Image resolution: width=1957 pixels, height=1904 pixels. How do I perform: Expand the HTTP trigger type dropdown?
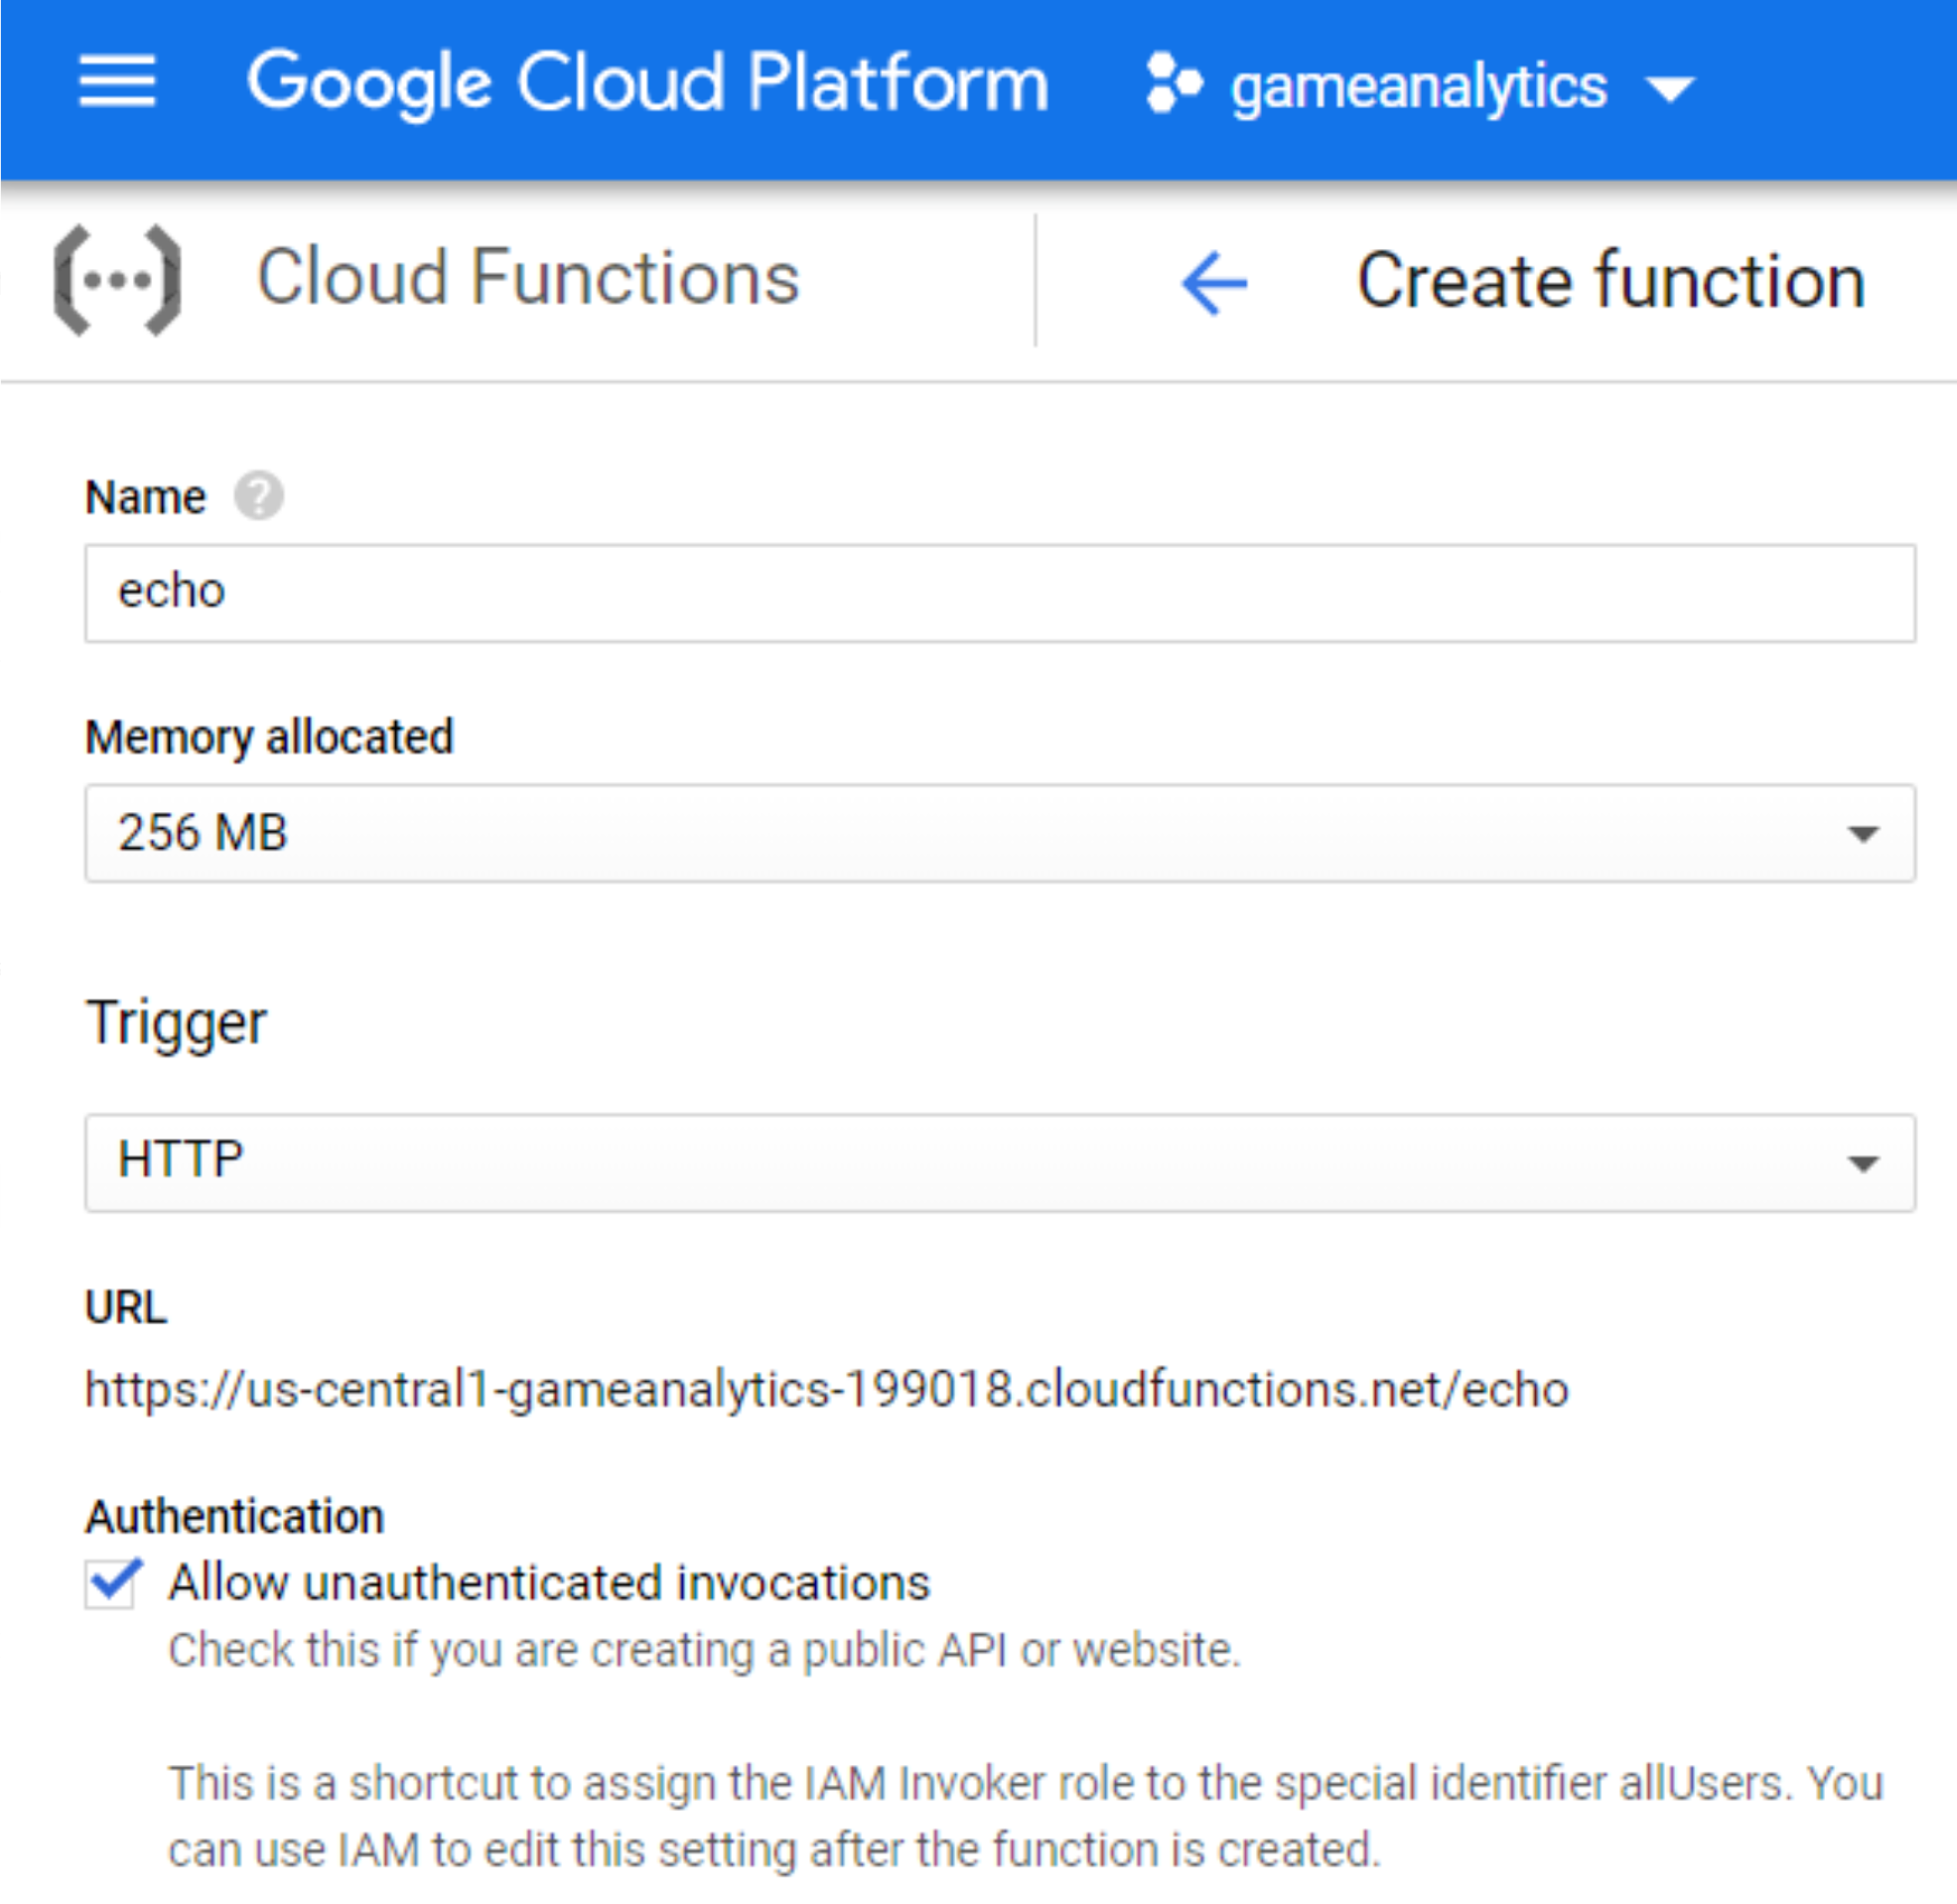(x=1000, y=1163)
